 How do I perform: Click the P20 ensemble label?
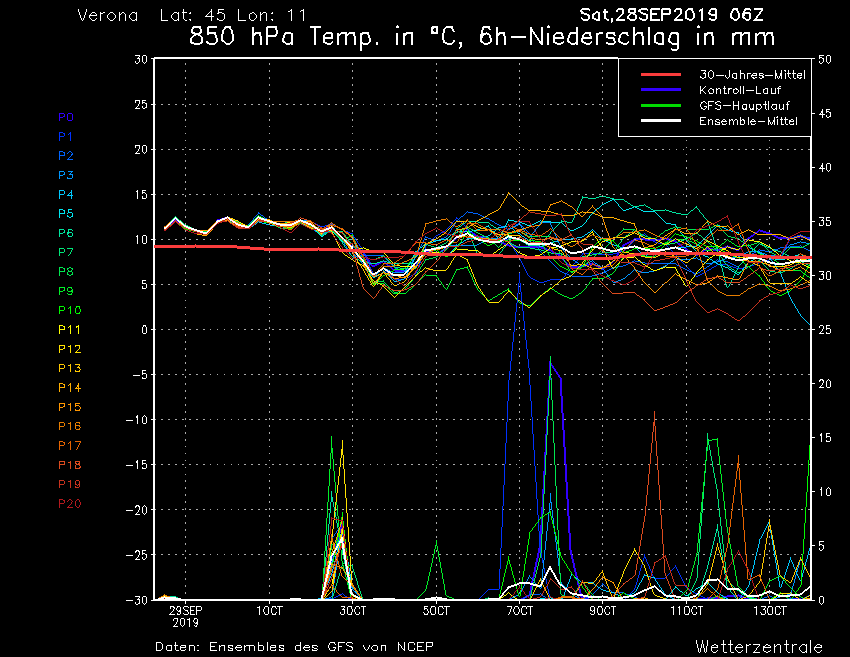(x=69, y=504)
